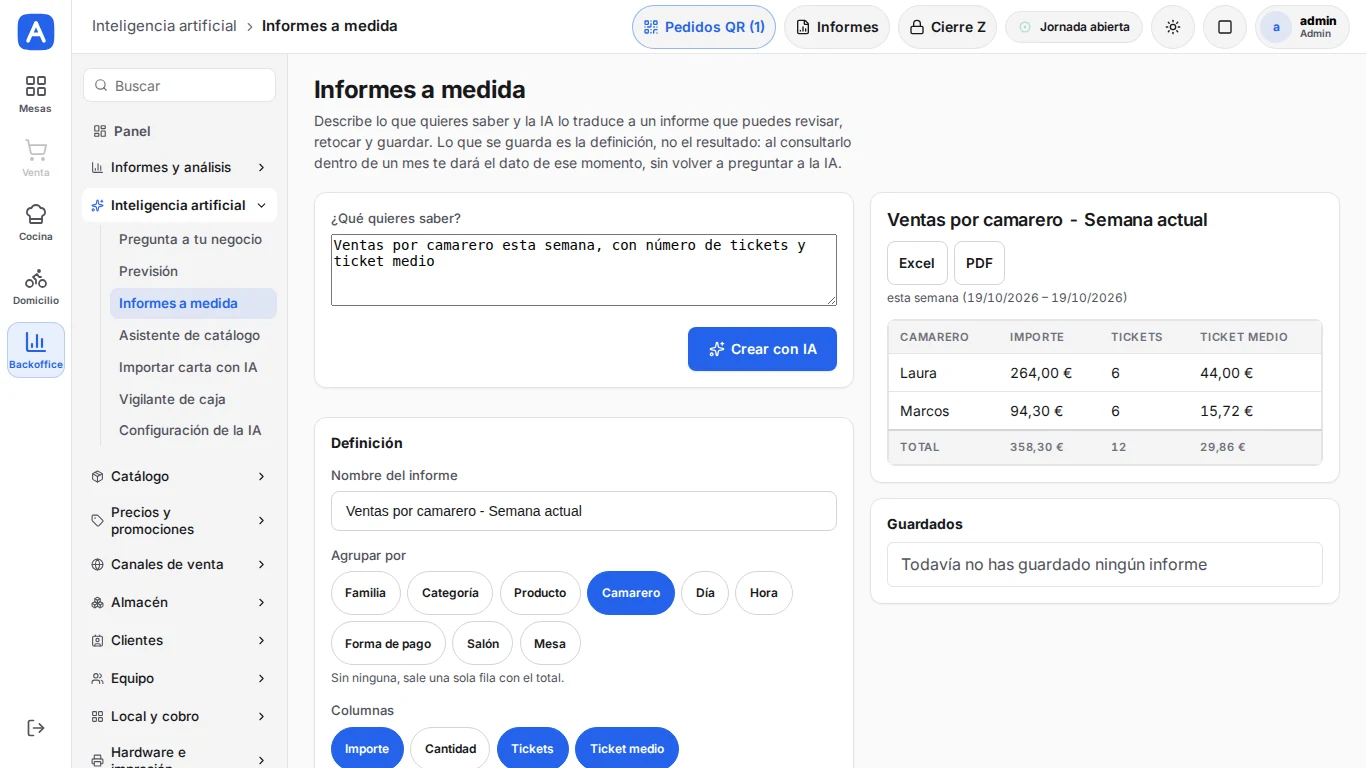Image resolution: width=1366 pixels, height=768 pixels.
Task: Click the logout icon in sidebar
Action: [36, 728]
